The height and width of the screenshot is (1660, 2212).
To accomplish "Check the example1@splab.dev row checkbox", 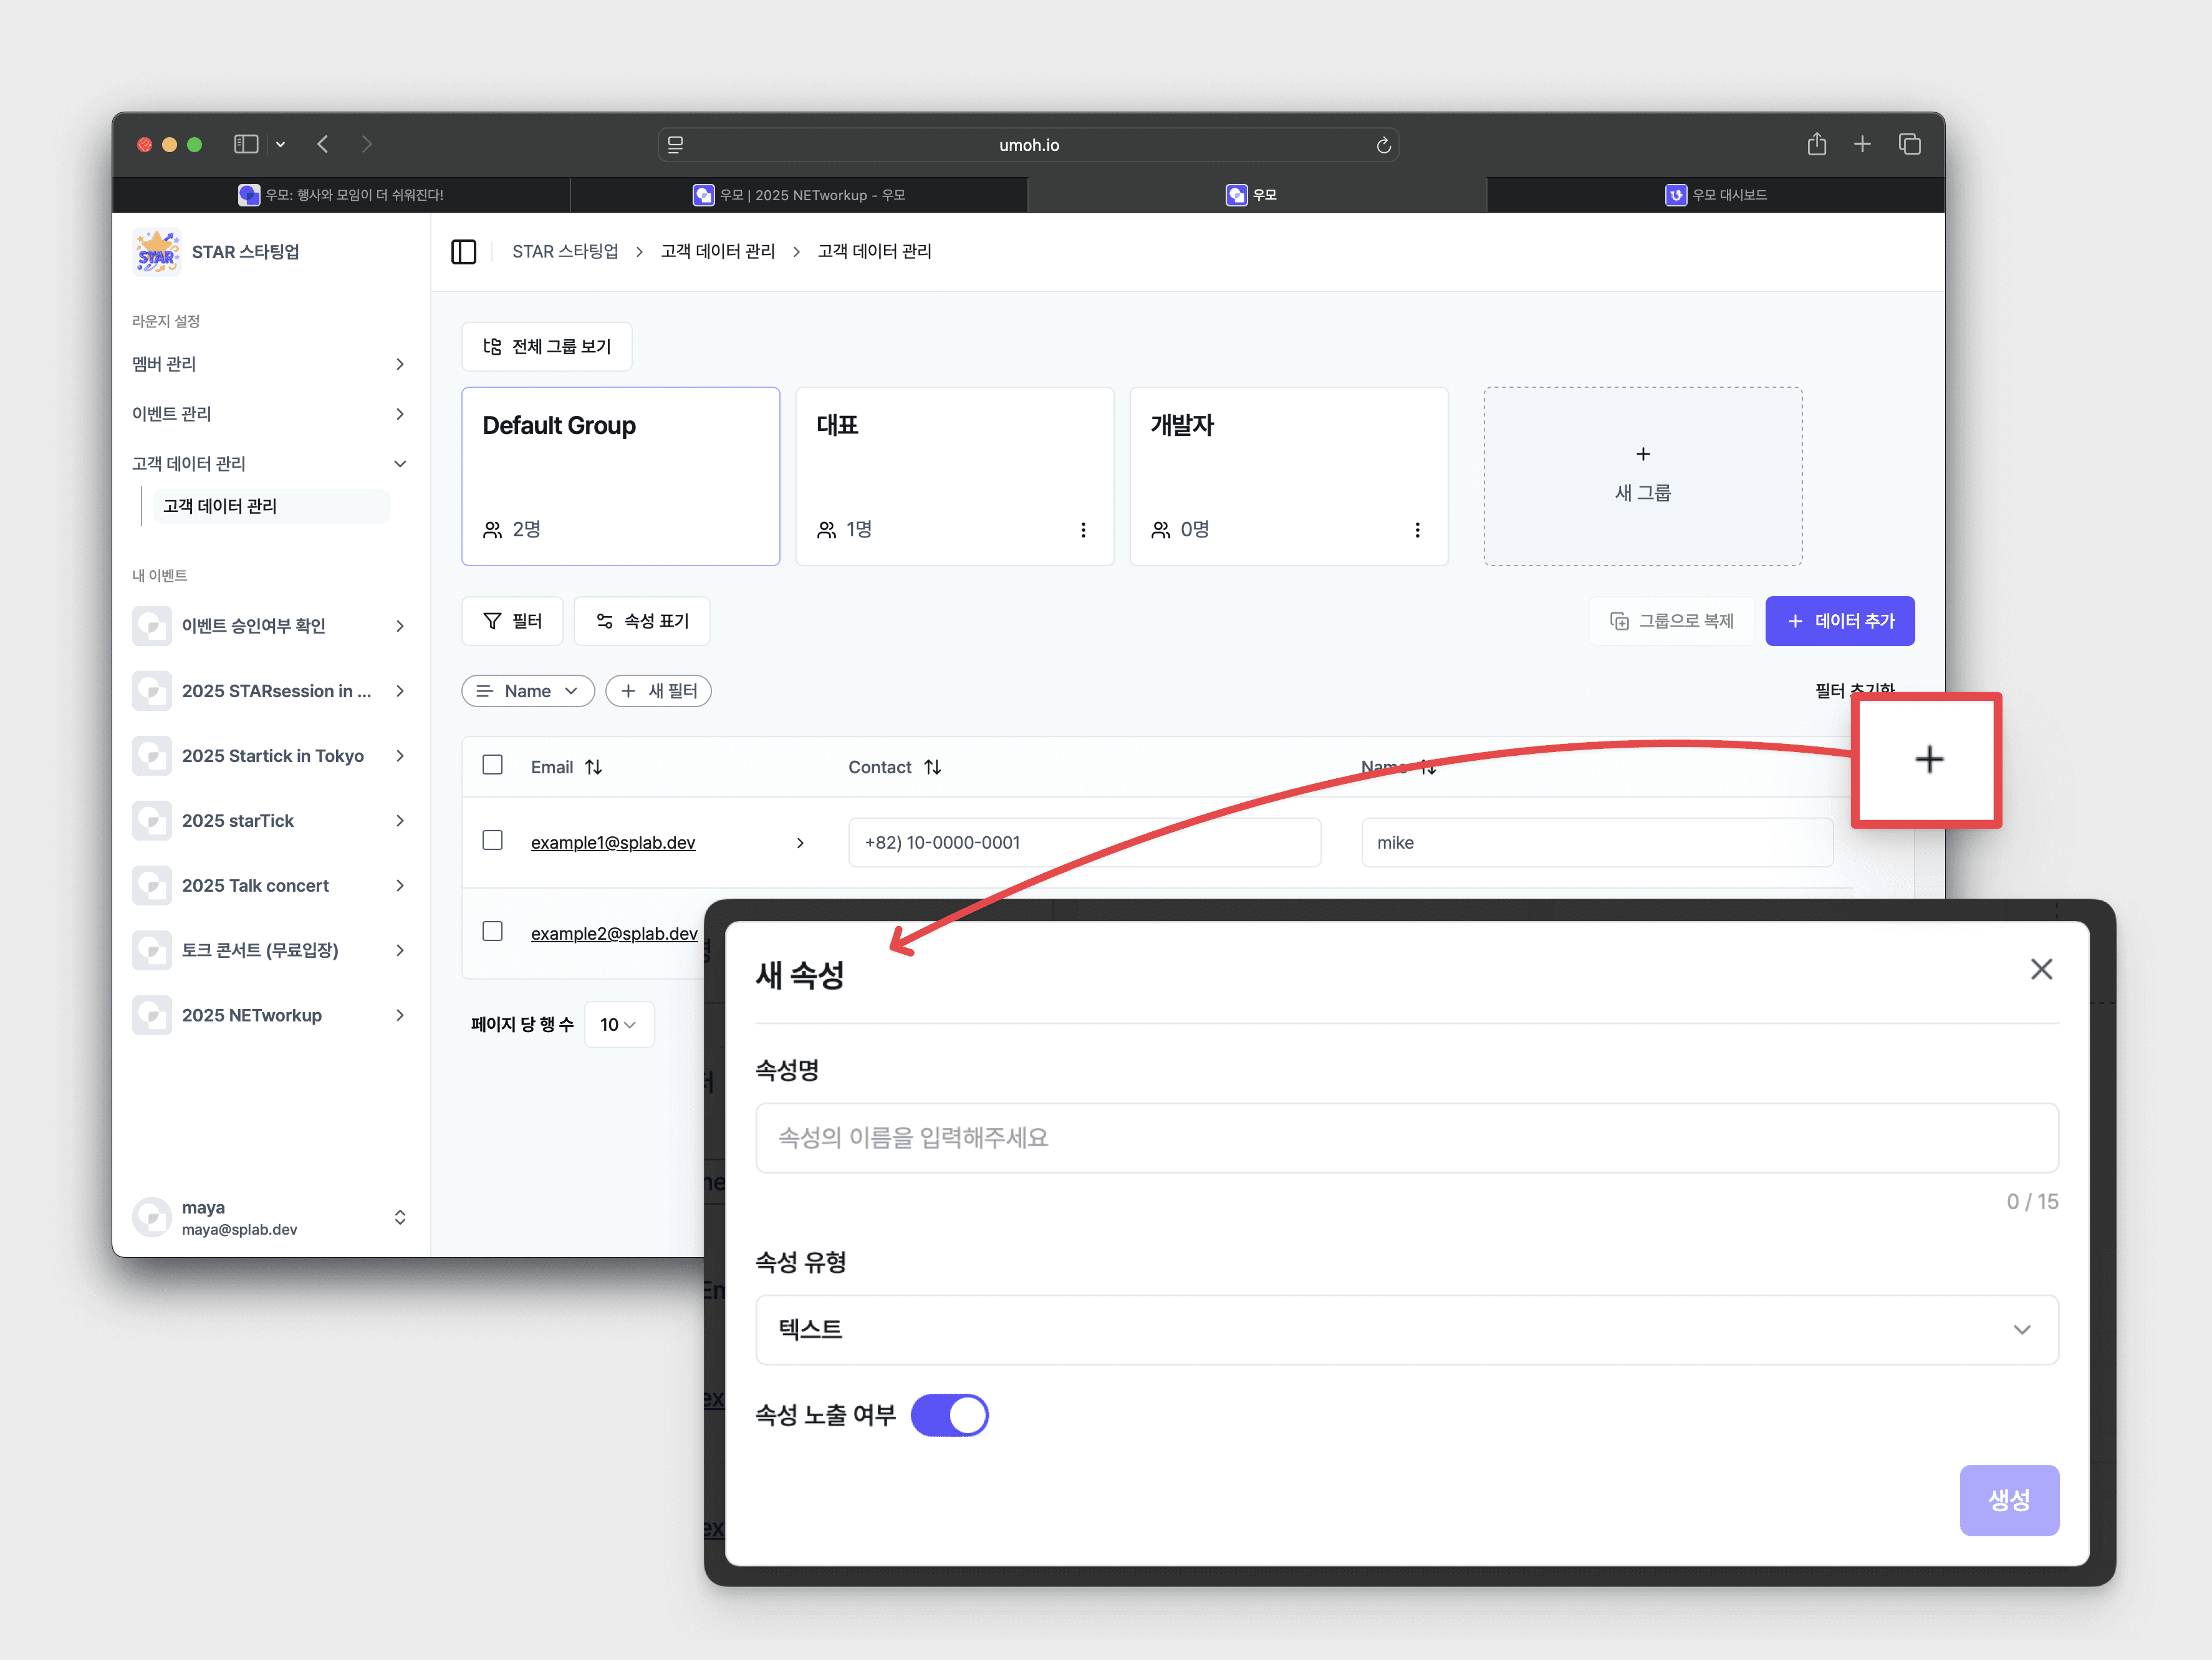I will click(492, 840).
